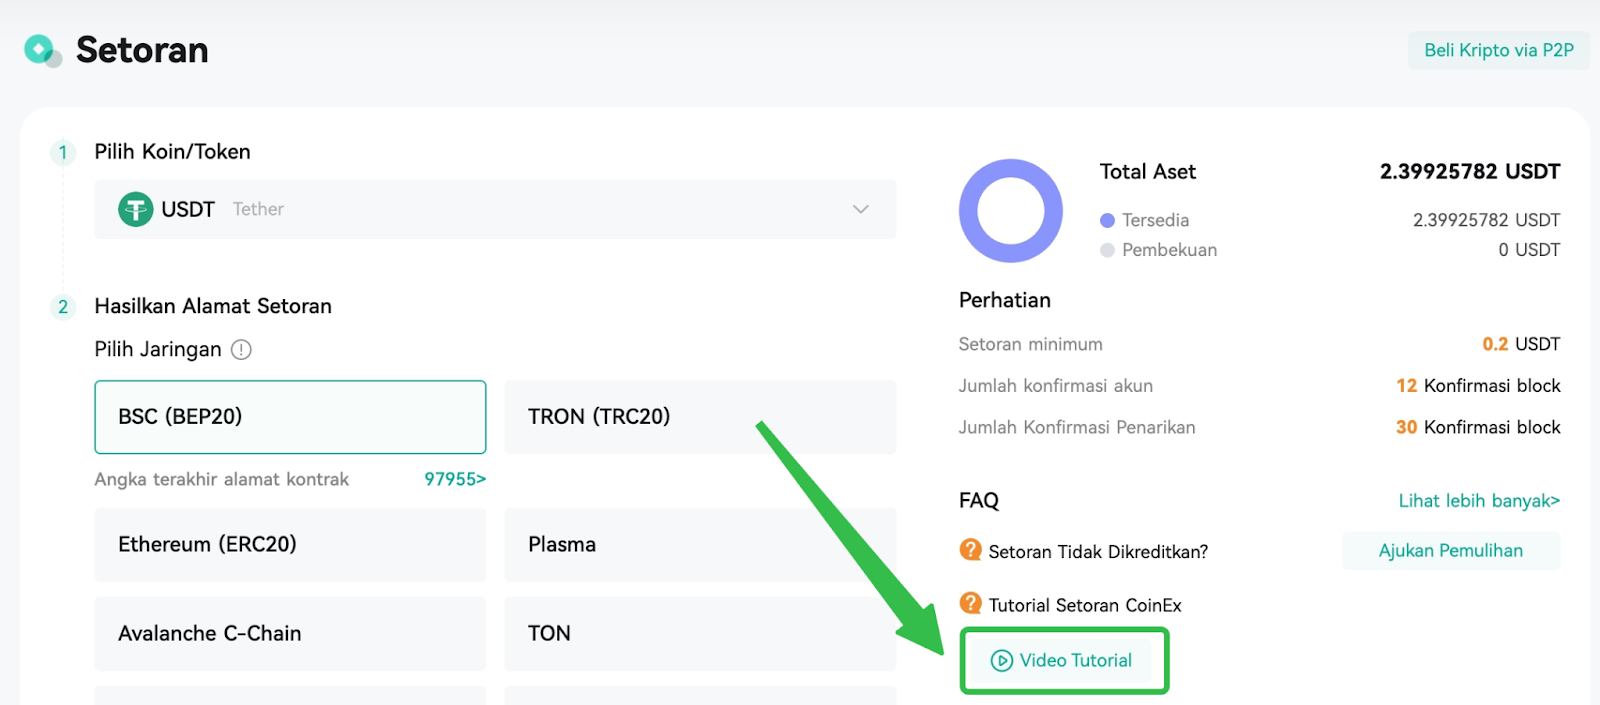Open Lihat lebih banyak FAQ link
The width and height of the screenshot is (1600, 705).
(x=1479, y=501)
